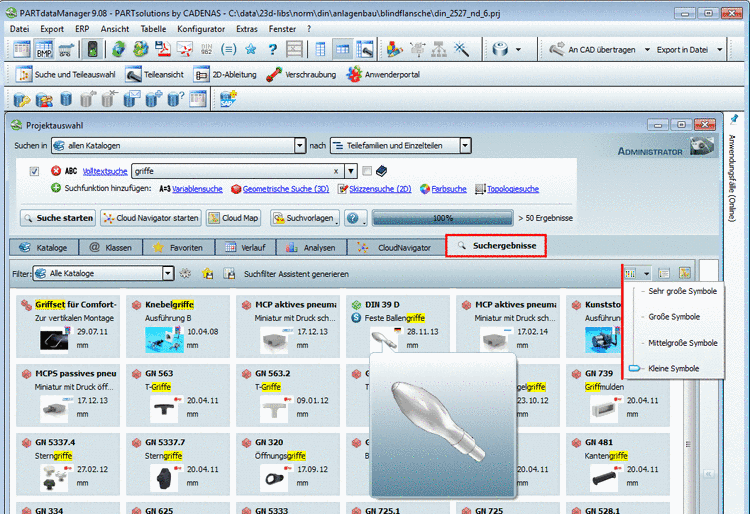This screenshot has width=750, height=514.
Task: Click Cloud Navigator starten button
Action: [151, 218]
